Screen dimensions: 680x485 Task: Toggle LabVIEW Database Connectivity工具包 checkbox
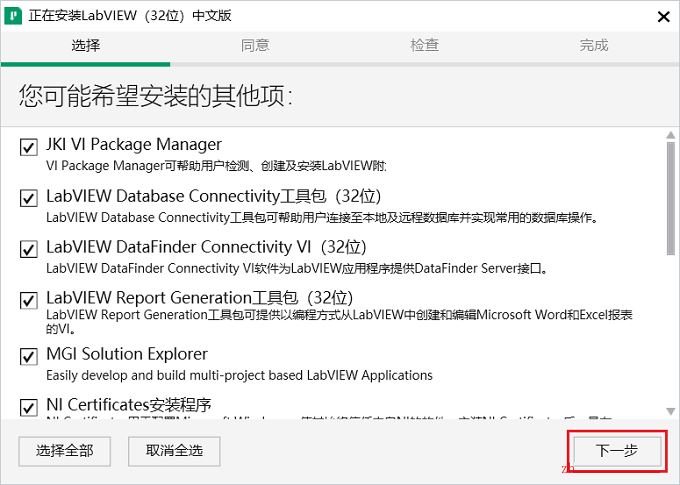coord(28,198)
